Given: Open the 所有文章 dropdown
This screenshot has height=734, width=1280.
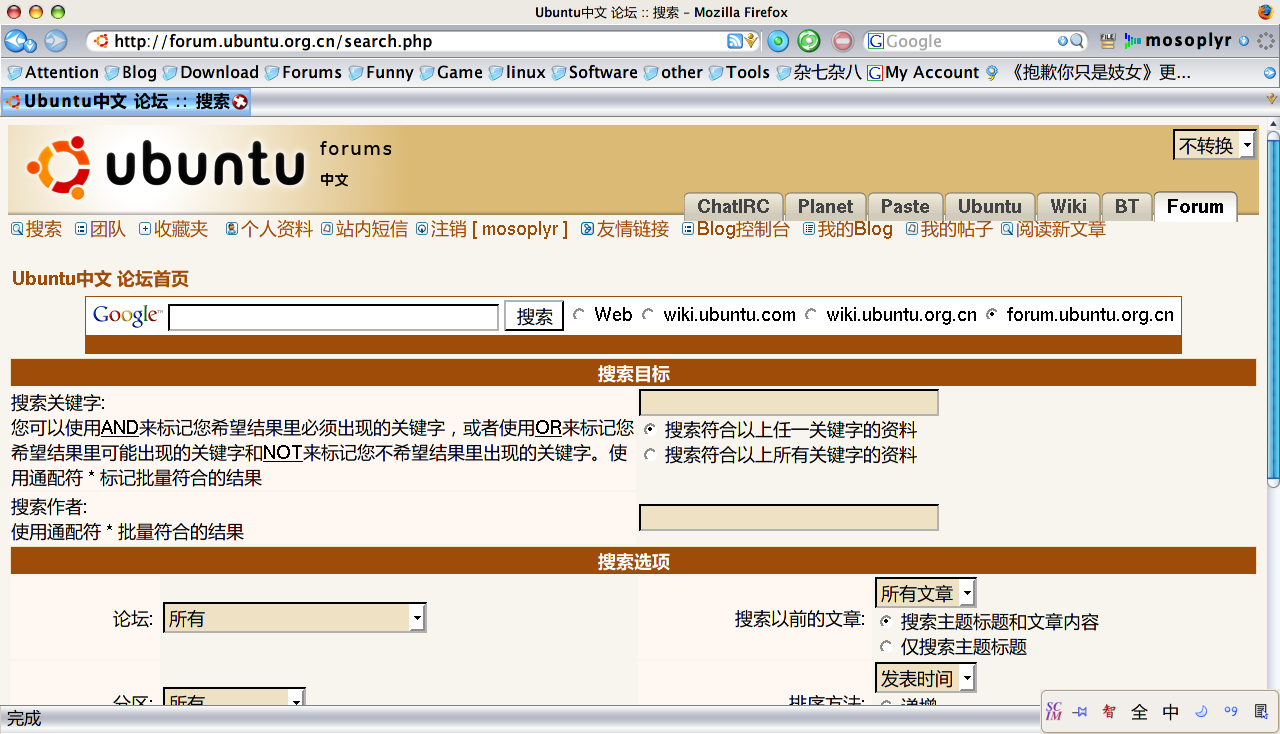Looking at the screenshot, I should pyautogui.click(x=926, y=593).
